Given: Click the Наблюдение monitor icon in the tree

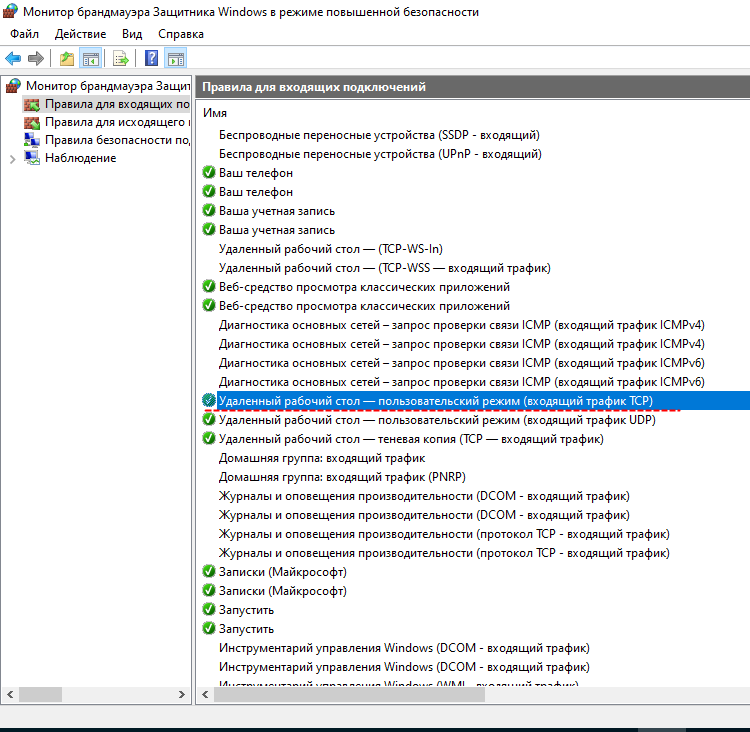Looking at the screenshot, I should [32, 158].
